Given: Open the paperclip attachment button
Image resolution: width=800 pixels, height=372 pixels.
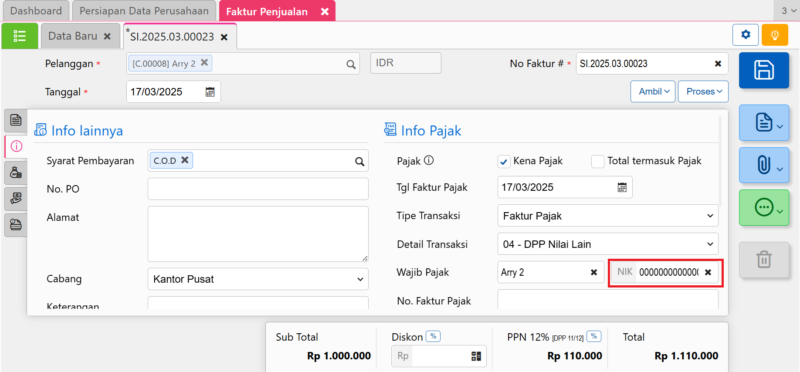Looking at the screenshot, I should (x=764, y=165).
